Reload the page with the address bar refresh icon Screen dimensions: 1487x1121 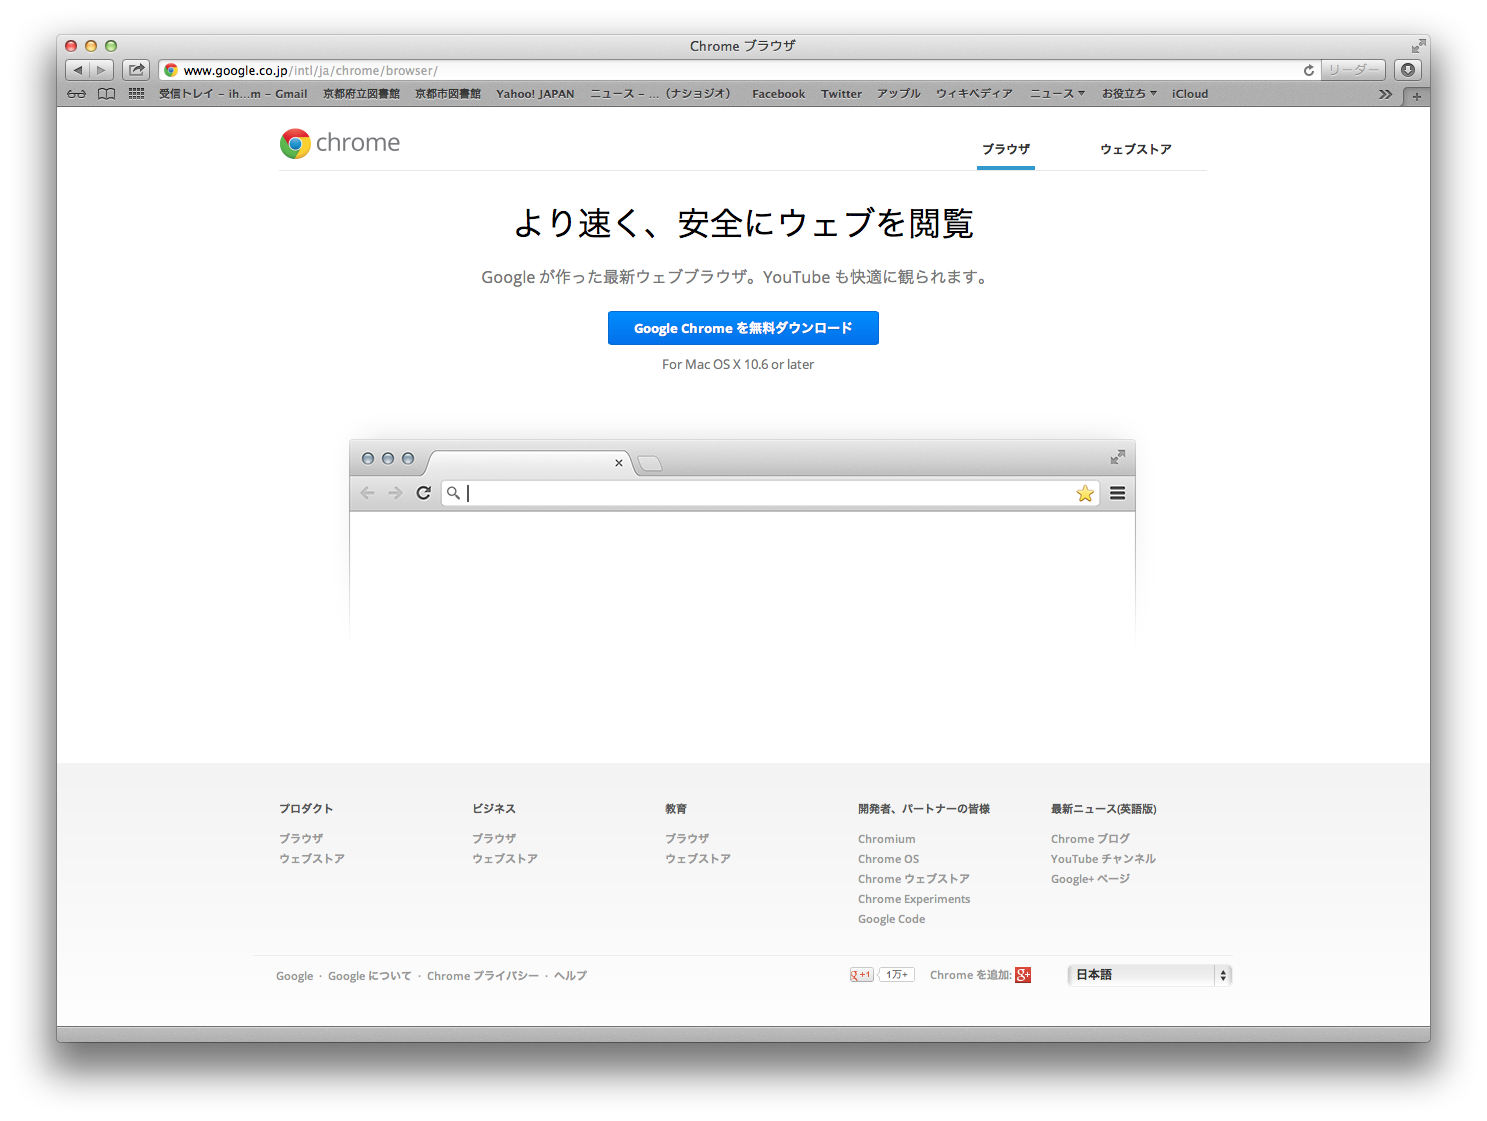click(1308, 70)
